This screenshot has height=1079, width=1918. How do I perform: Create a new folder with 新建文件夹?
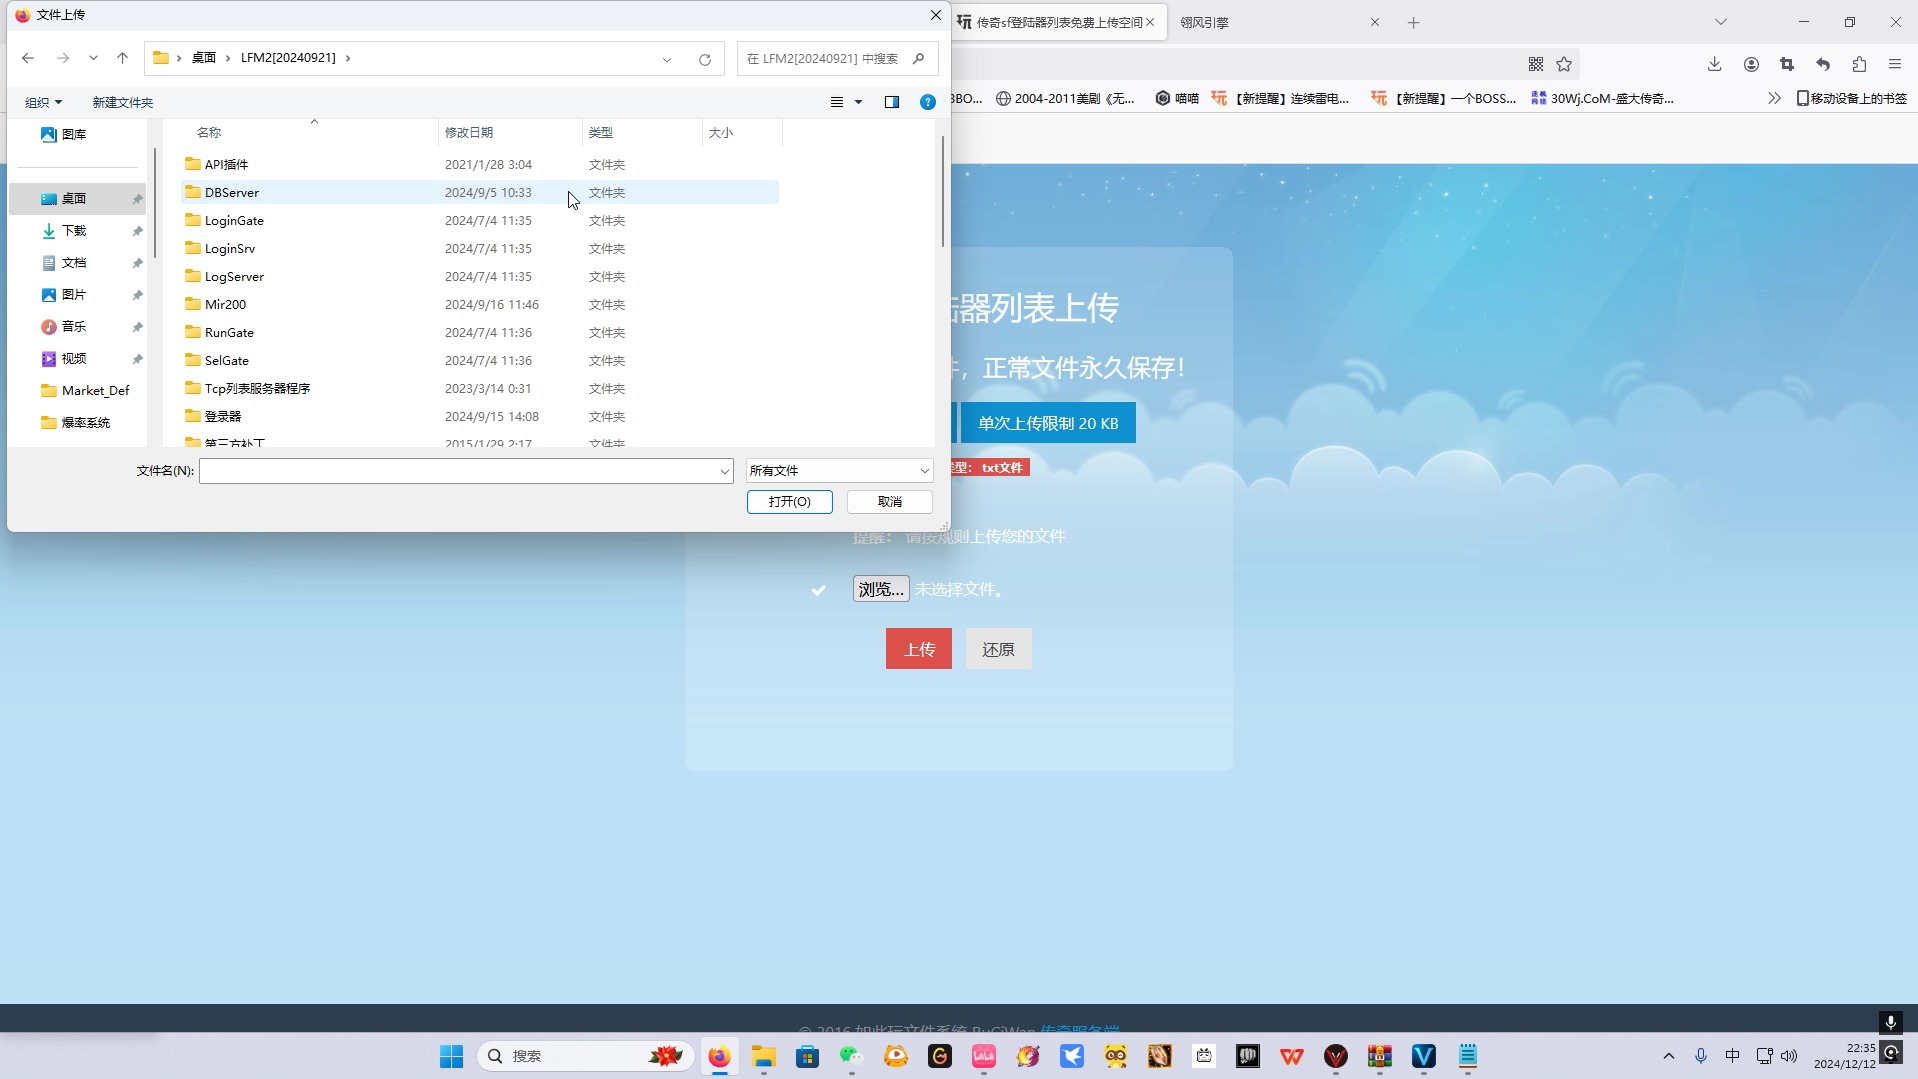click(122, 102)
